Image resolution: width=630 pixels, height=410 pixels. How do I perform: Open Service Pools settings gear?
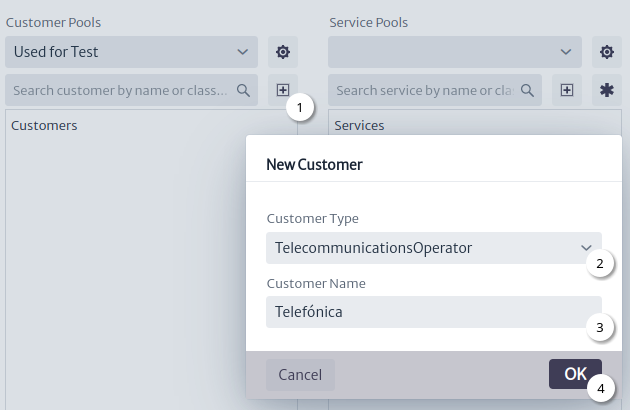(607, 52)
